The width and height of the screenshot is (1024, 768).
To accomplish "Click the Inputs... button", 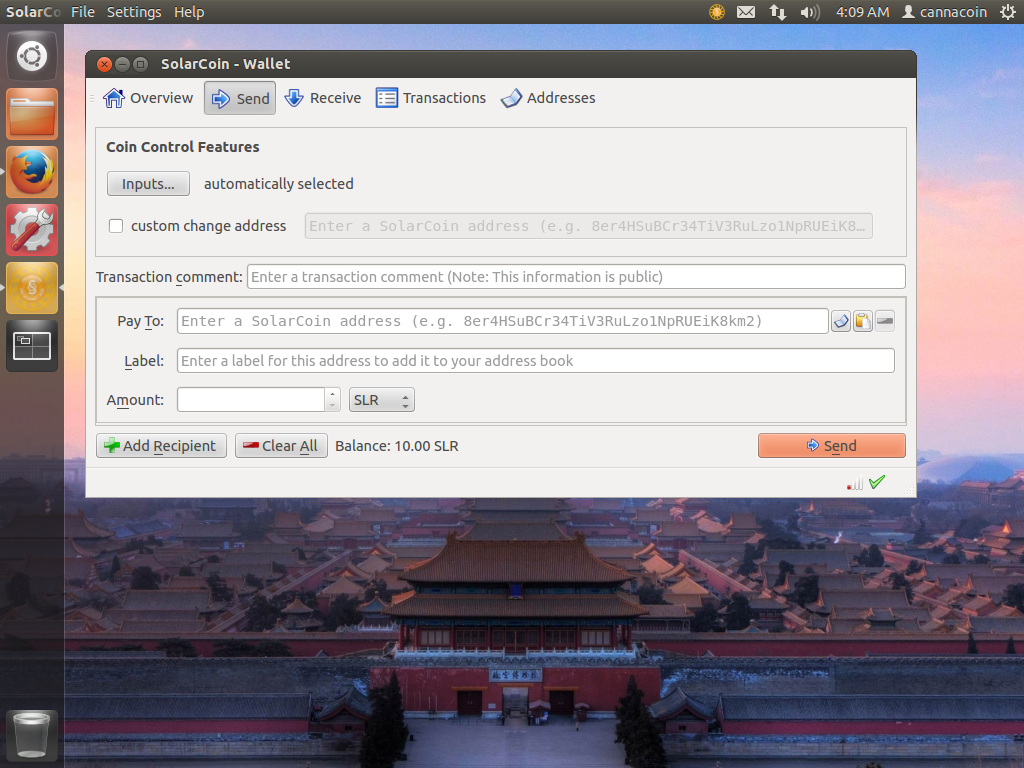I will pyautogui.click(x=148, y=184).
